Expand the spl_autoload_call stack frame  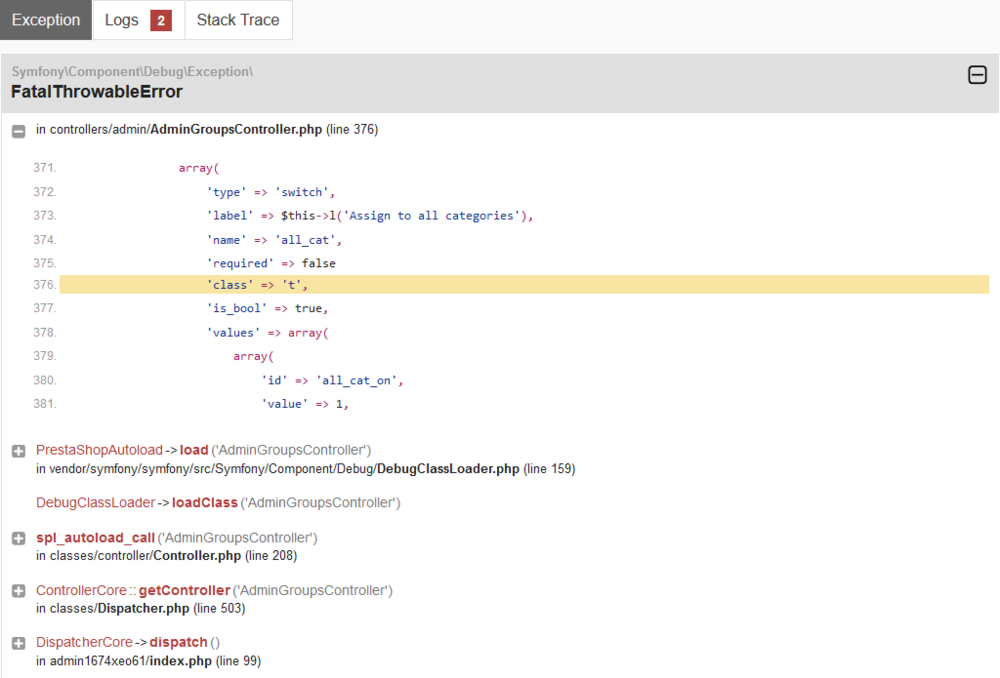18,538
